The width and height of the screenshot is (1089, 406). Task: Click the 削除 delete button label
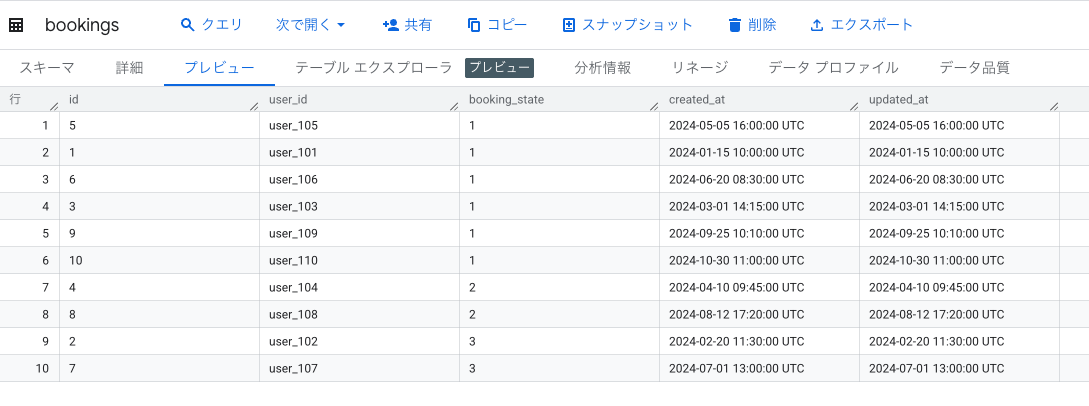tap(763, 25)
